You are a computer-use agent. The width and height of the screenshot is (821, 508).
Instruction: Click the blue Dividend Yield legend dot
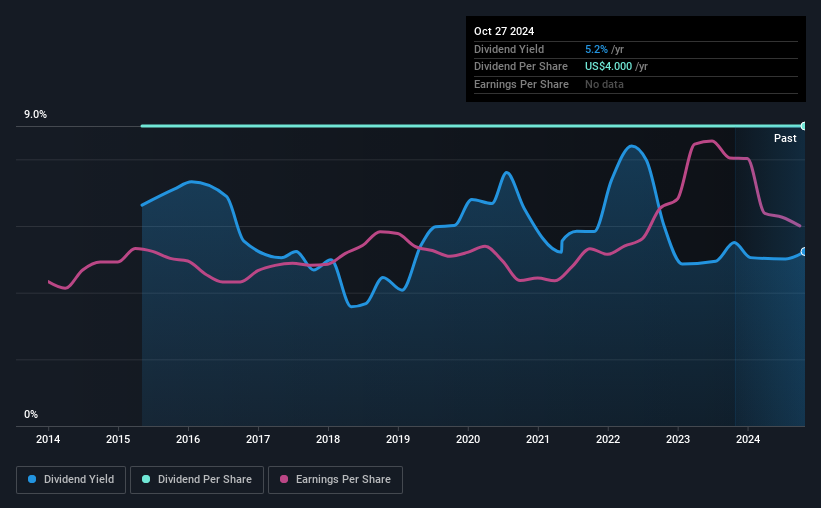32,479
